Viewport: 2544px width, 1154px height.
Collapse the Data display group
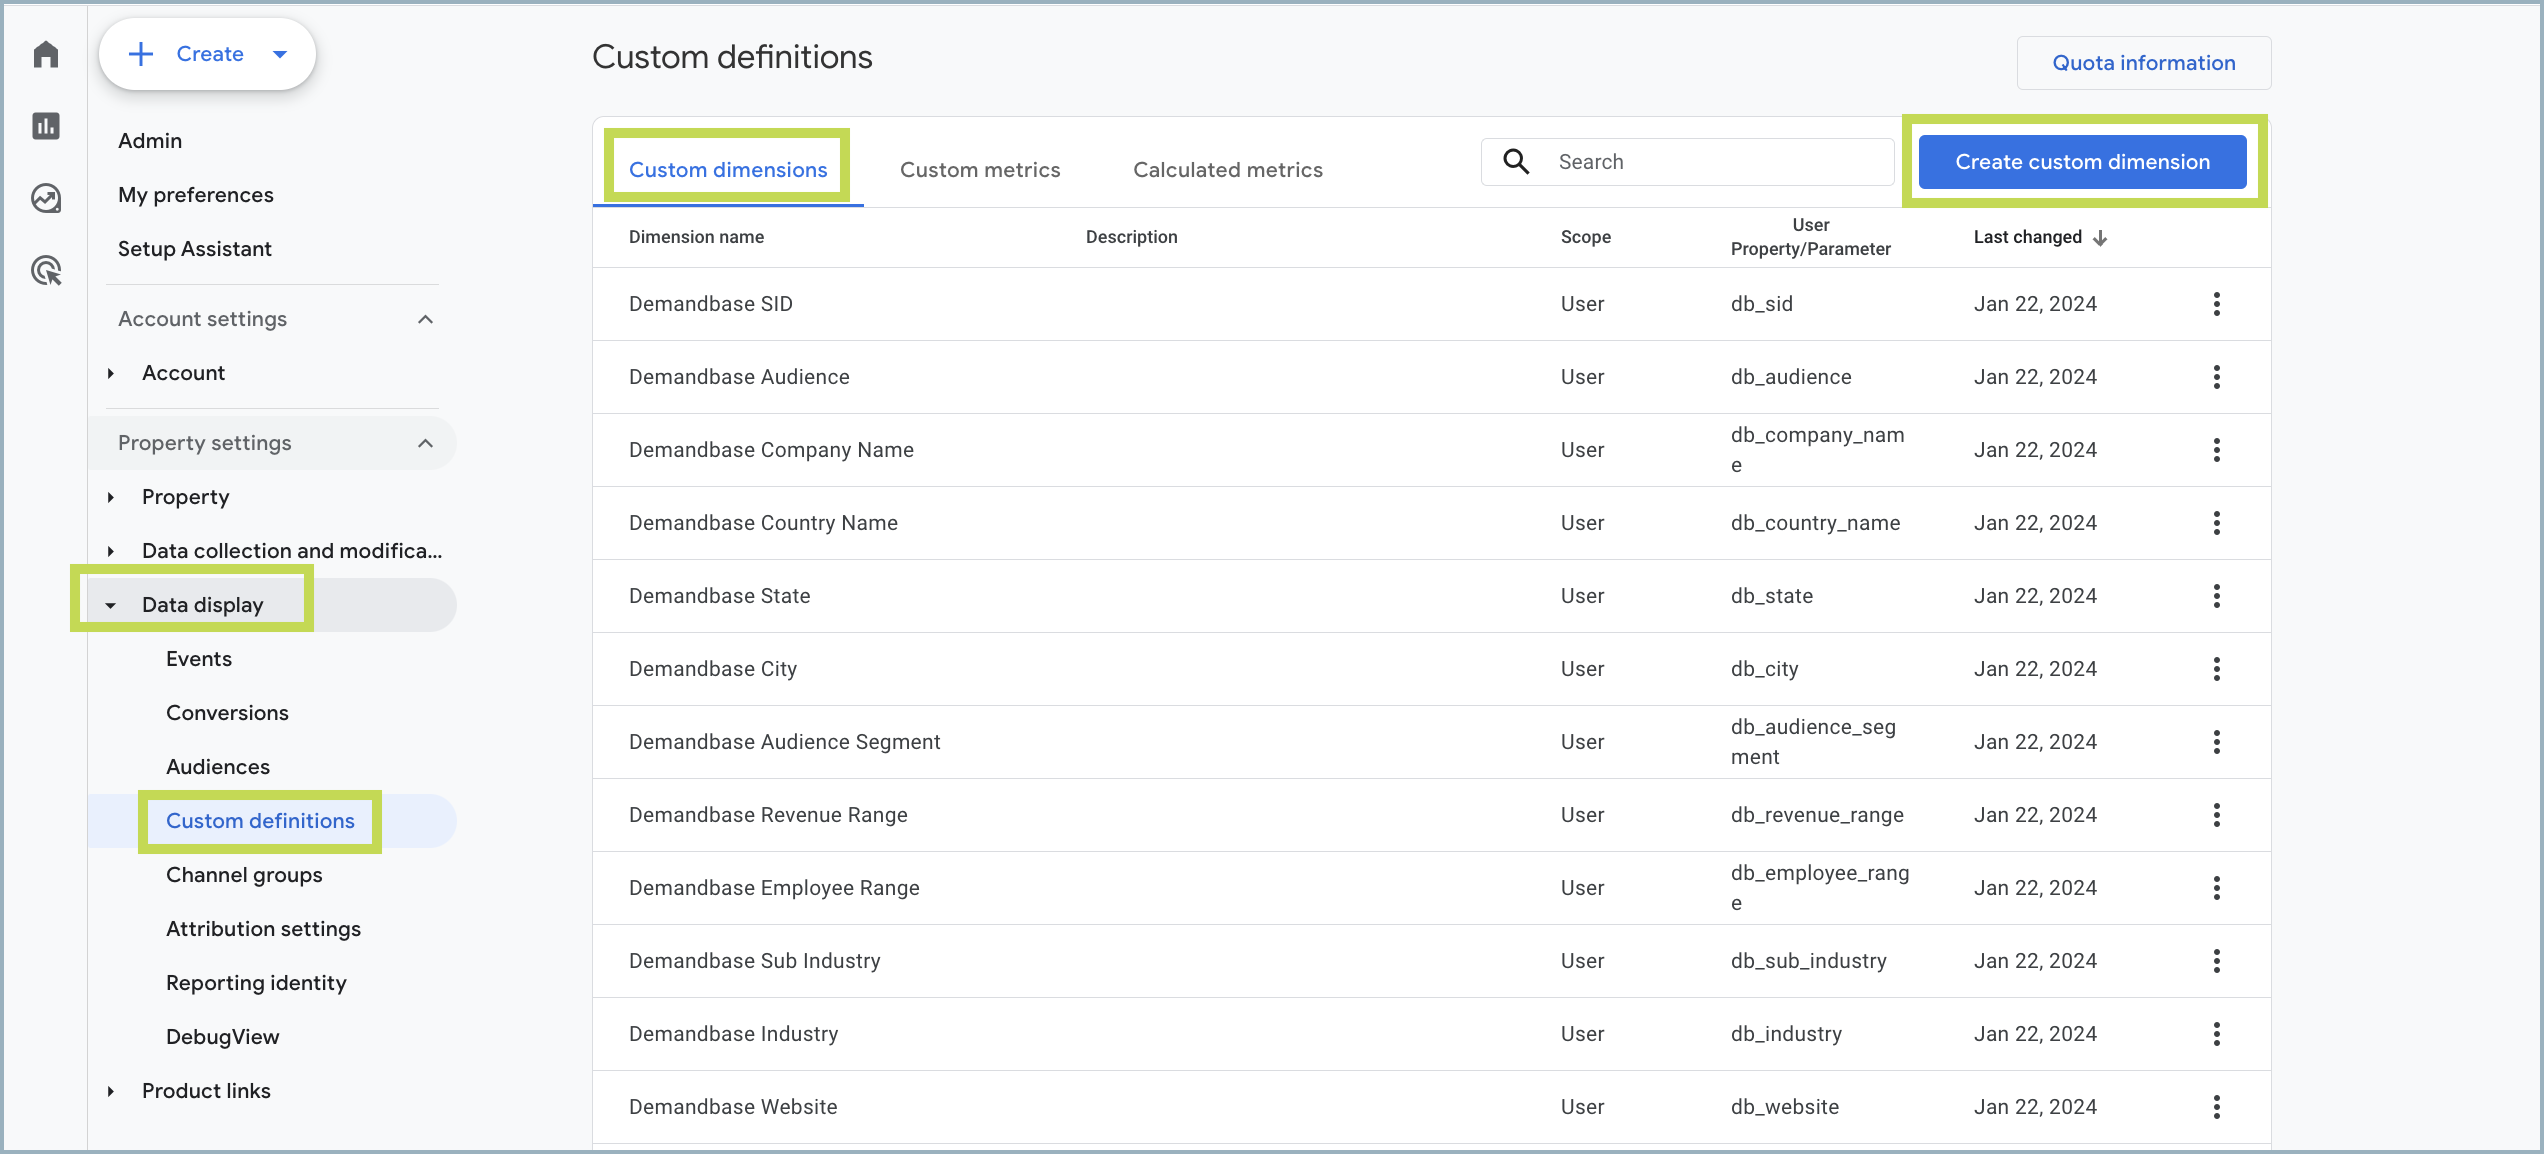111,605
